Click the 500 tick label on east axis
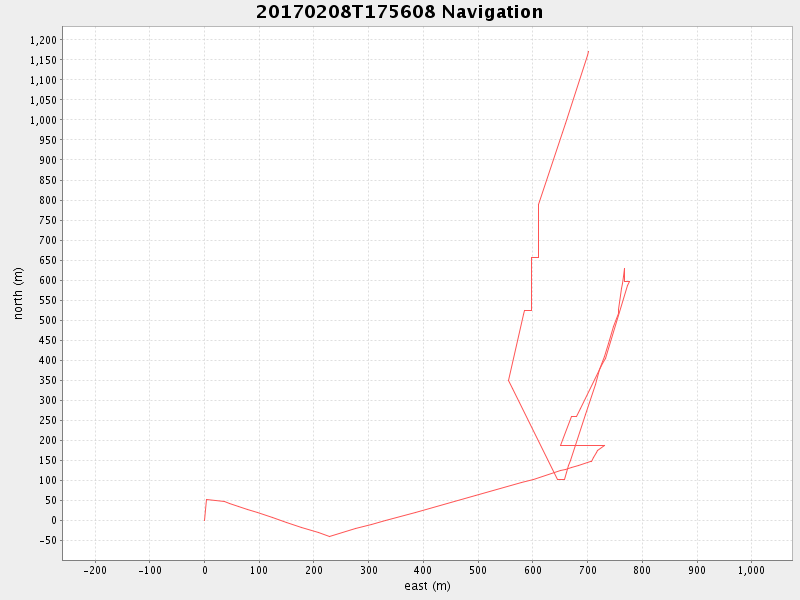 (478, 570)
